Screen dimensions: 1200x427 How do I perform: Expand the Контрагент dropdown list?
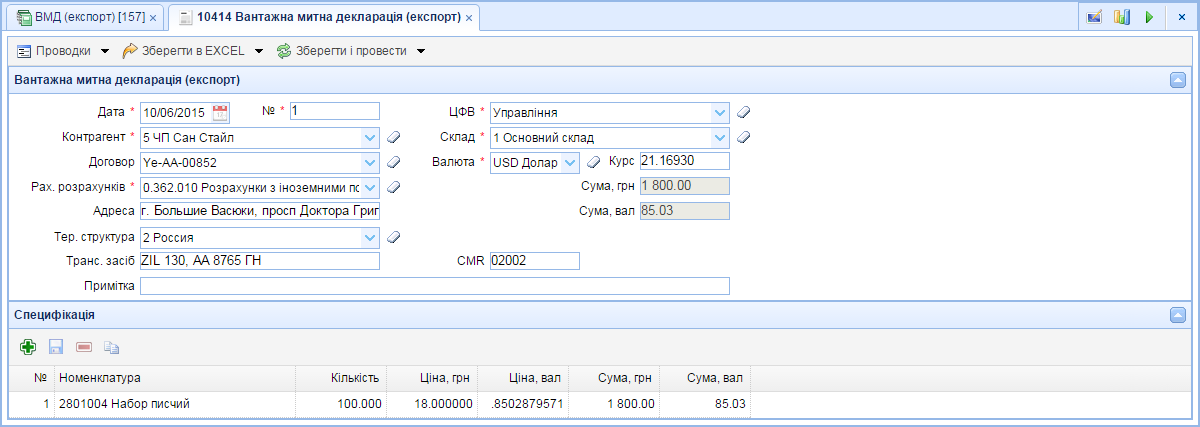coord(370,137)
